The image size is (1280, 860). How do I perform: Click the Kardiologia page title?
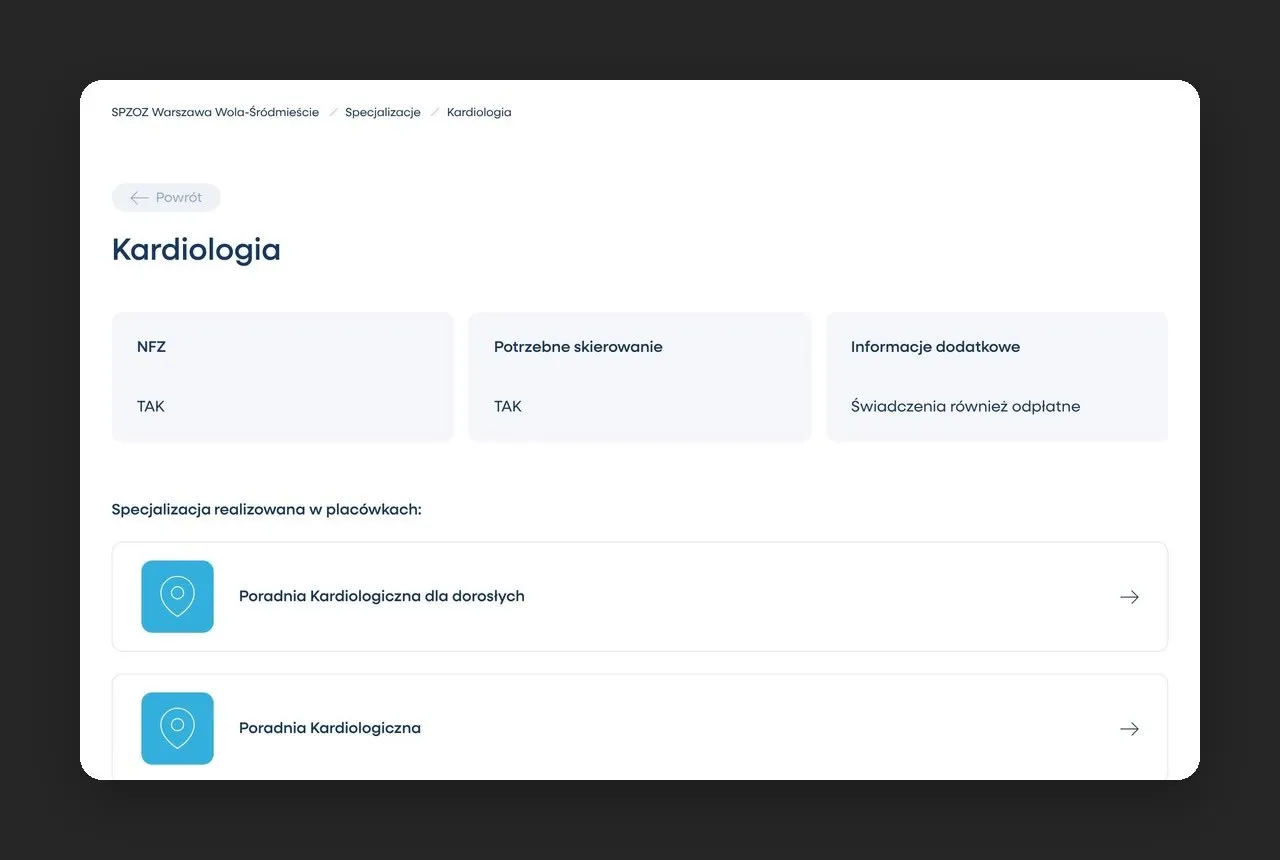(x=196, y=250)
